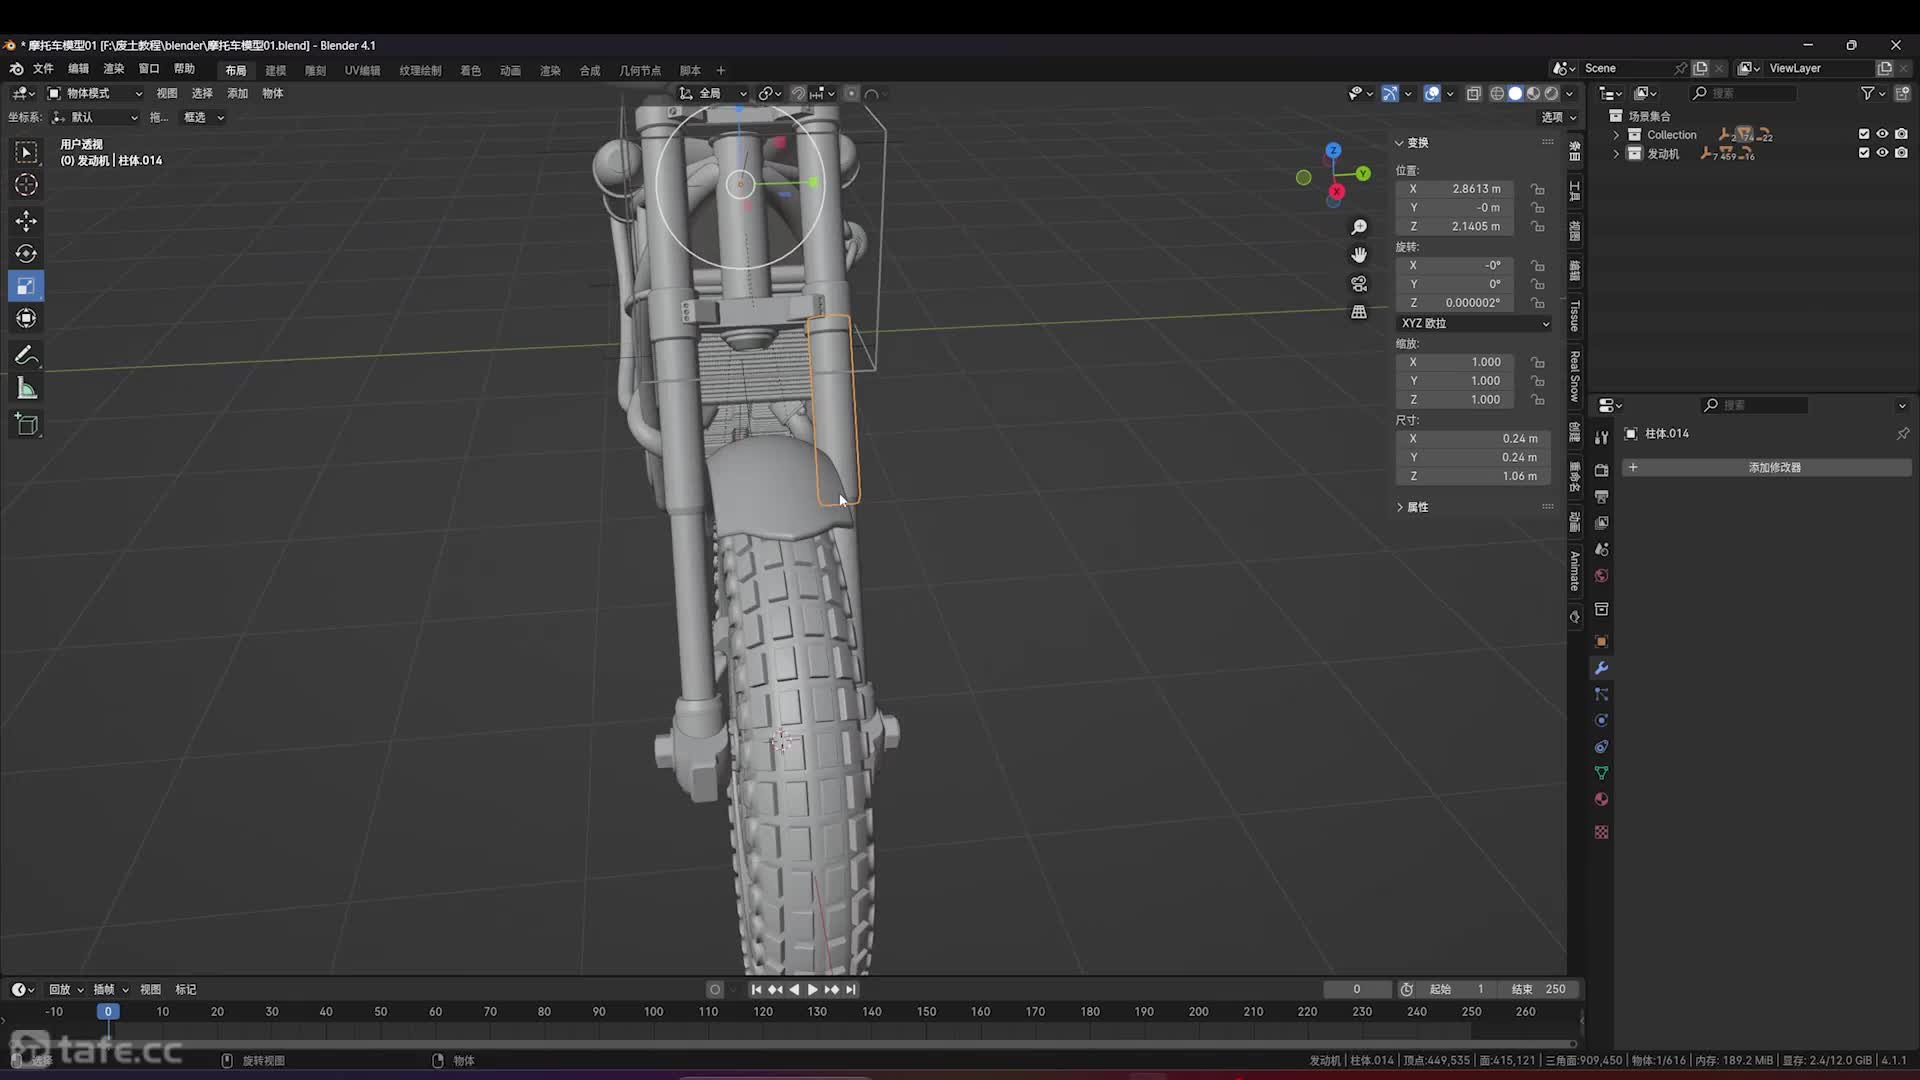
Task: Open the Modifiers wrench tab
Action: click(x=1601, y=668)
